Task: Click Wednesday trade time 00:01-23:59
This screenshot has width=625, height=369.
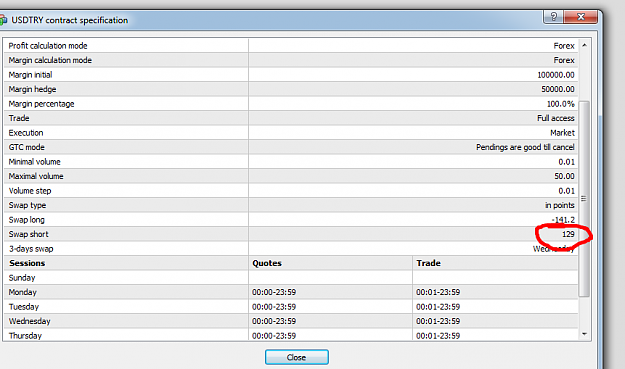Action: [438, 321]
